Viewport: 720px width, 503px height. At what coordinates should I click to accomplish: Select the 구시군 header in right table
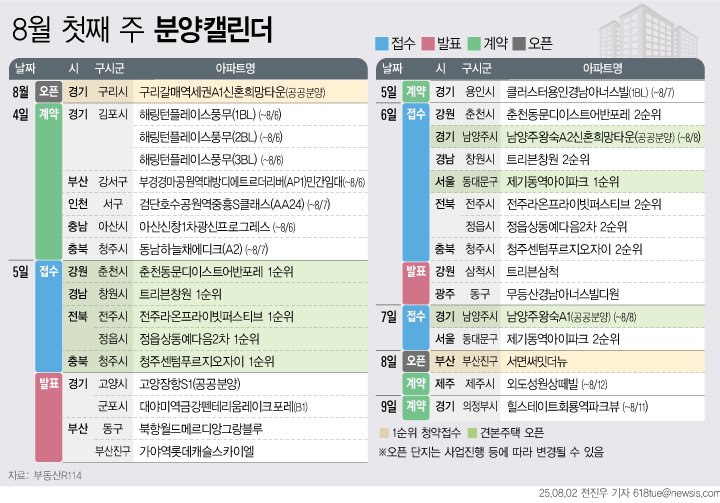click(x=479, y=69)
